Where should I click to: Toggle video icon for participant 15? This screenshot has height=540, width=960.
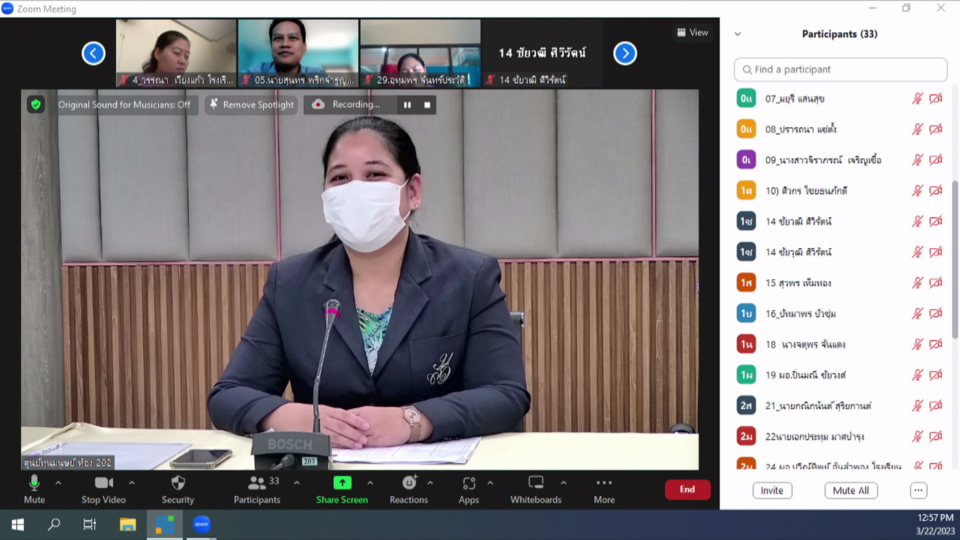pos(936,283)
